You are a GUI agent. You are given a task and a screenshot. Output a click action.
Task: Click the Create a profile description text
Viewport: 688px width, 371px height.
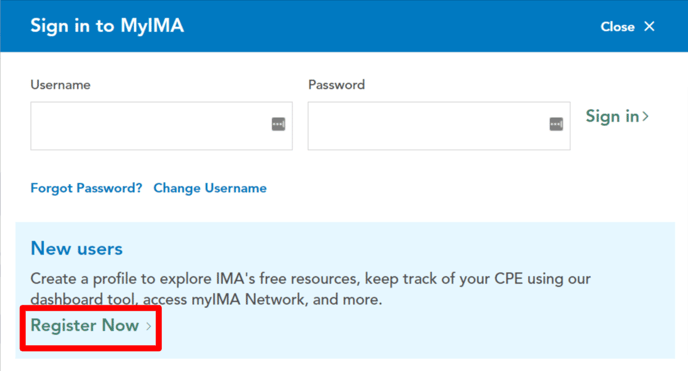(x=310, y=289)
